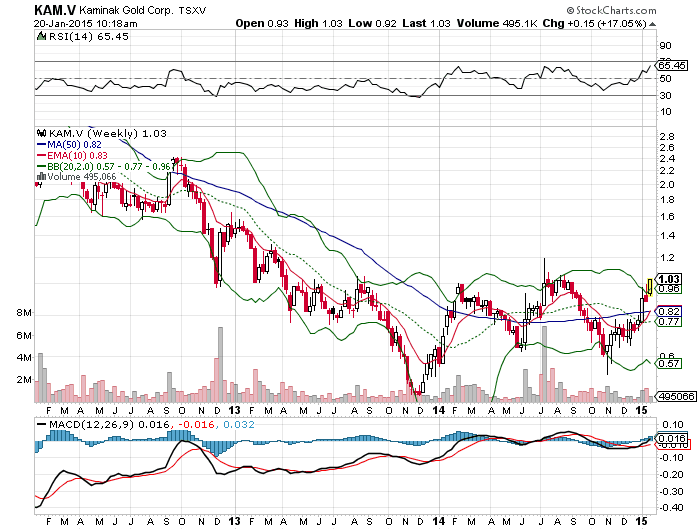
Task: Click the EMA(10) 0.83 legend entry
Action: pyautogui.click(x=77, y=156)
